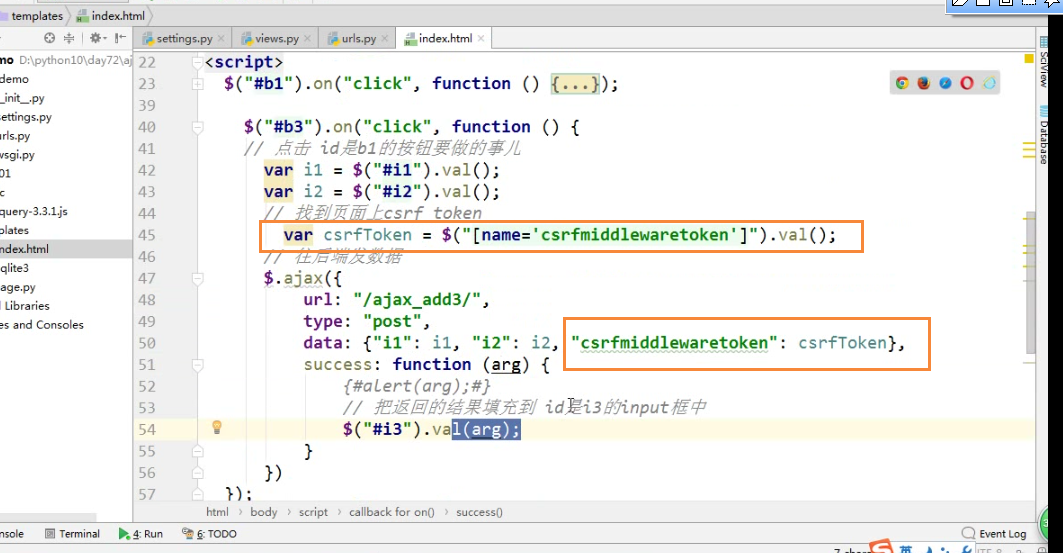Select jquery-3.3.1.js in the project tree

click(x=34, y=211)
